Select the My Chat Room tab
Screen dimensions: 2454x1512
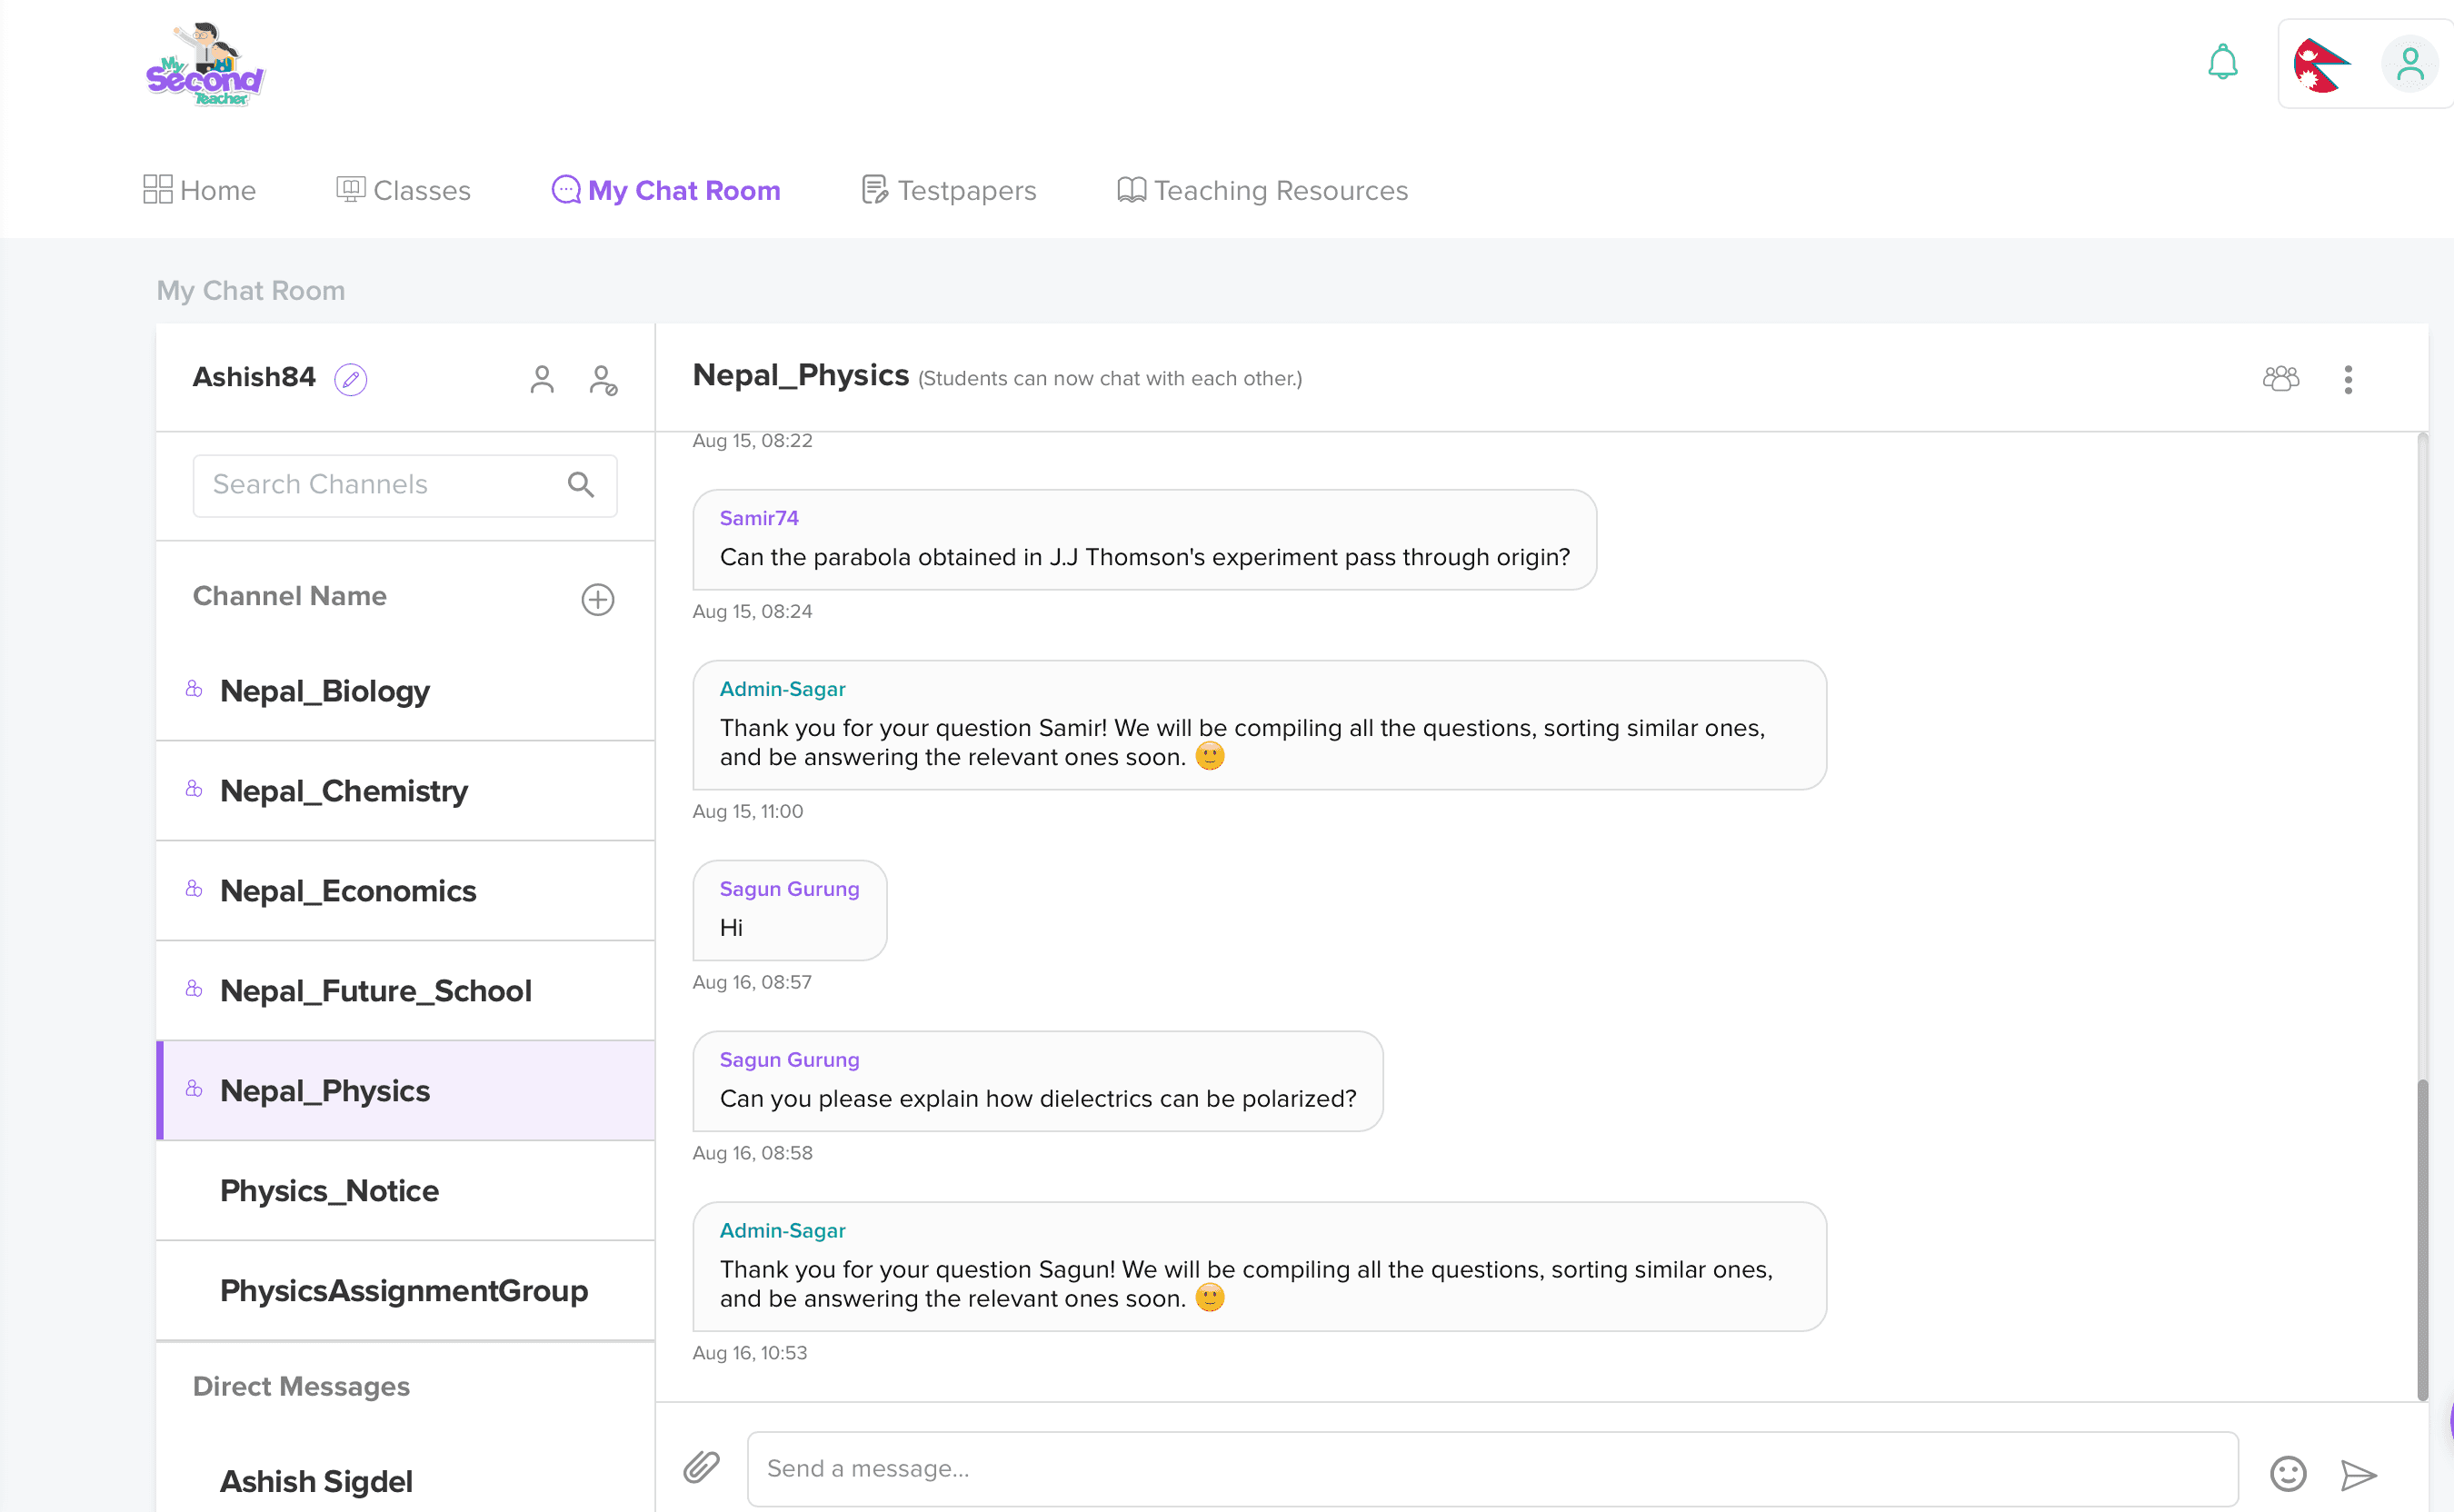(x=665, y=190)
